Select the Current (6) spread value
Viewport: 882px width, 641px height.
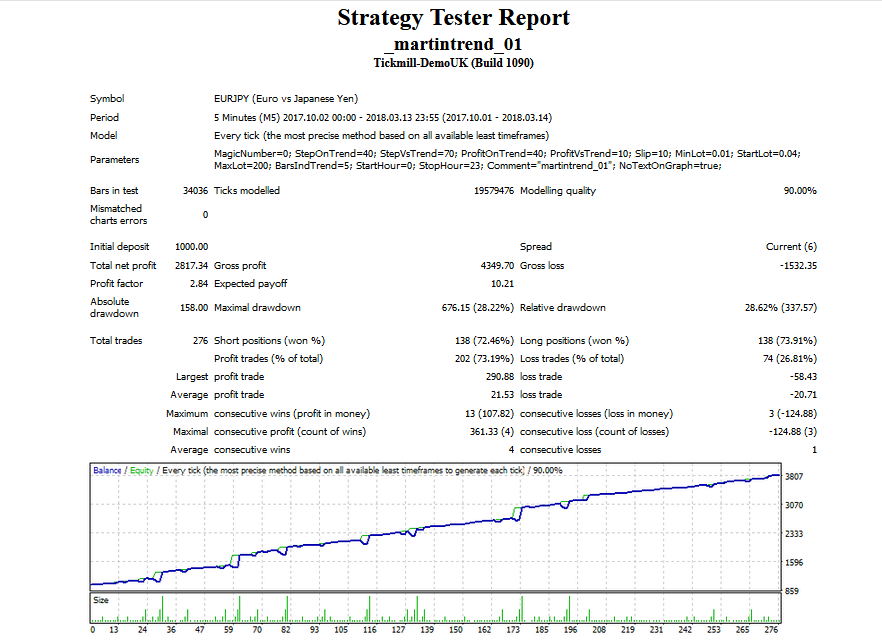[791, 246]
